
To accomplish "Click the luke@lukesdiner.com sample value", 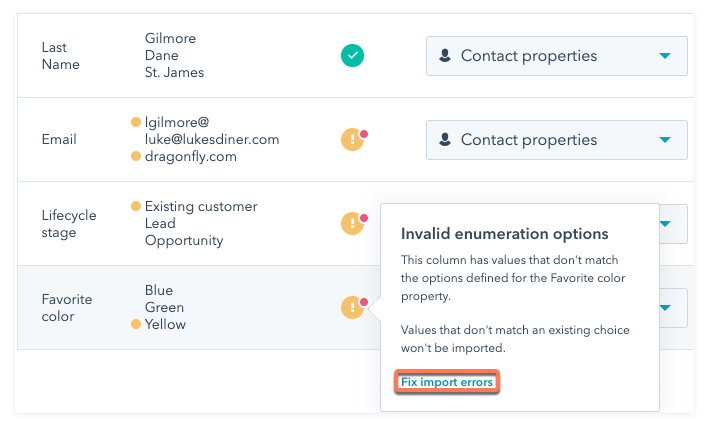I will [212, 139].
